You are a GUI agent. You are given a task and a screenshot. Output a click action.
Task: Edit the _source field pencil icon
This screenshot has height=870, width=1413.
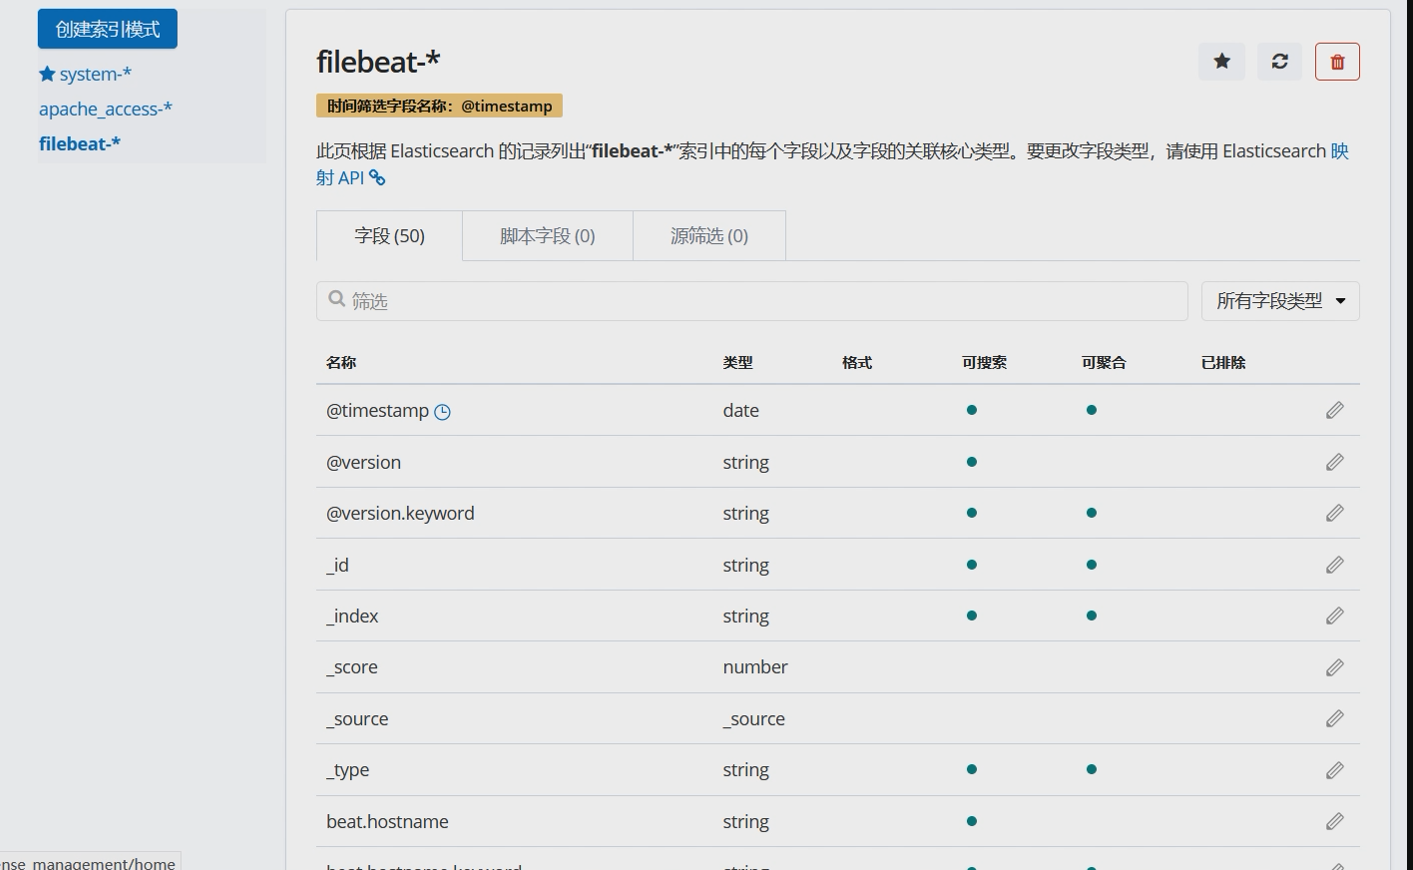[x=1335, y=719]
